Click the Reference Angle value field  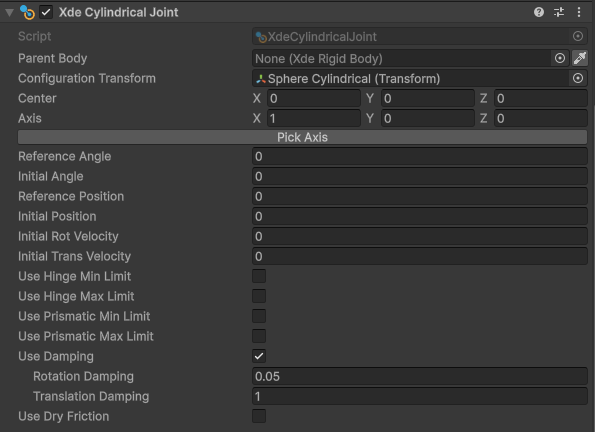click(420, 156)
